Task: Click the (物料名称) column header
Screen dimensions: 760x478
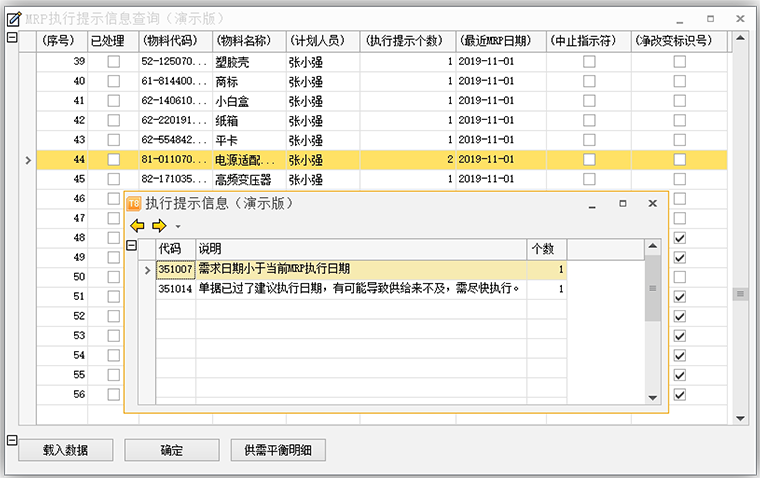Action: 249,41
